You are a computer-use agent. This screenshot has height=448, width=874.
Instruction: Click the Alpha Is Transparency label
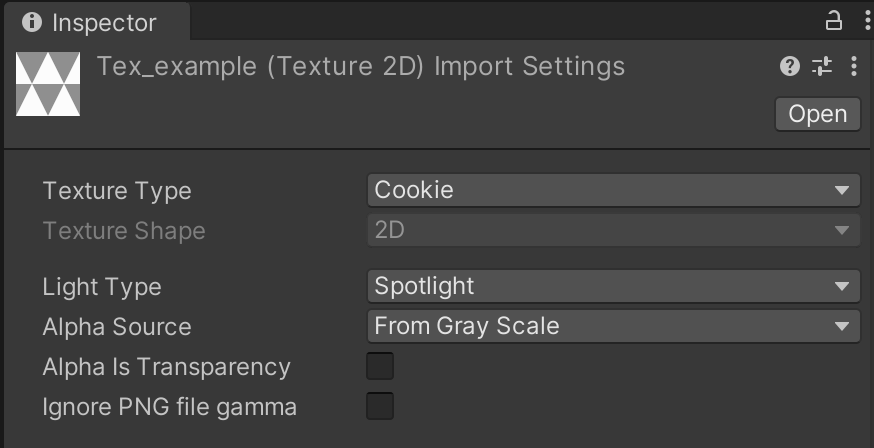[167, 367]
